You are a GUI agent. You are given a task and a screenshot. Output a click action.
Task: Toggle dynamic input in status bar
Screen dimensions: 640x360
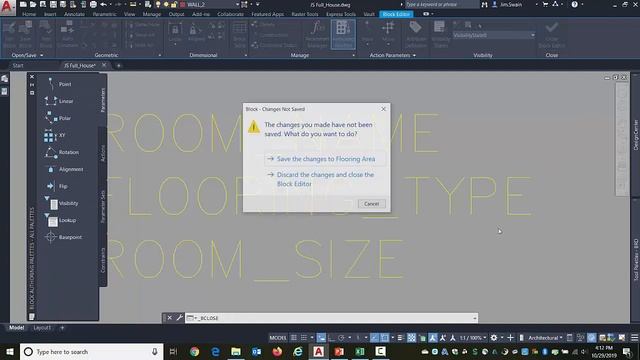click(321, 338)
